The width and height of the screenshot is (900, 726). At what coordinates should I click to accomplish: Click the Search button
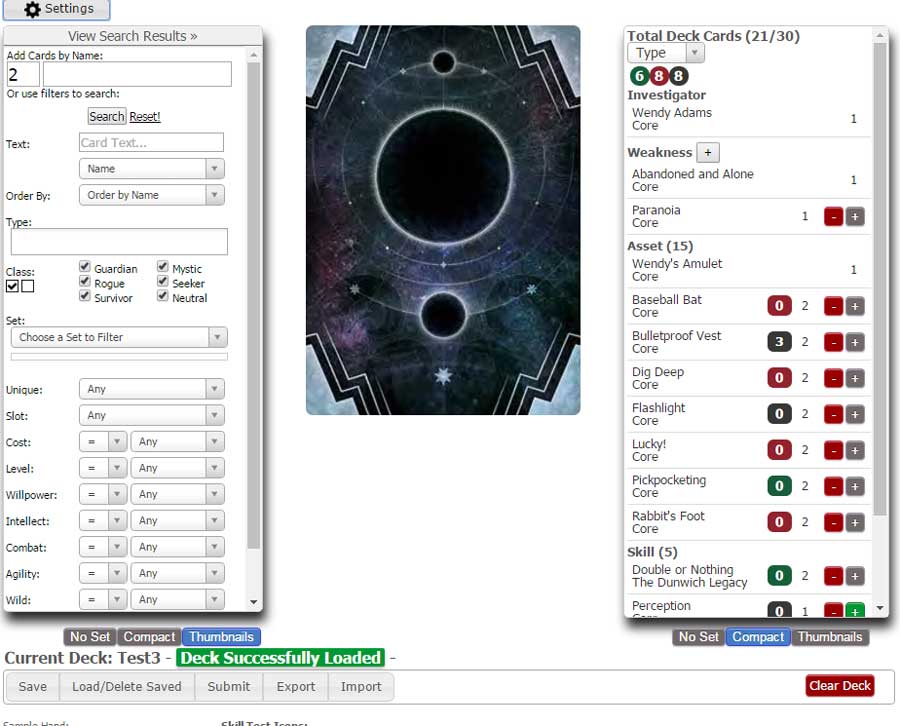pyautogui.click(x=107, y=117)
